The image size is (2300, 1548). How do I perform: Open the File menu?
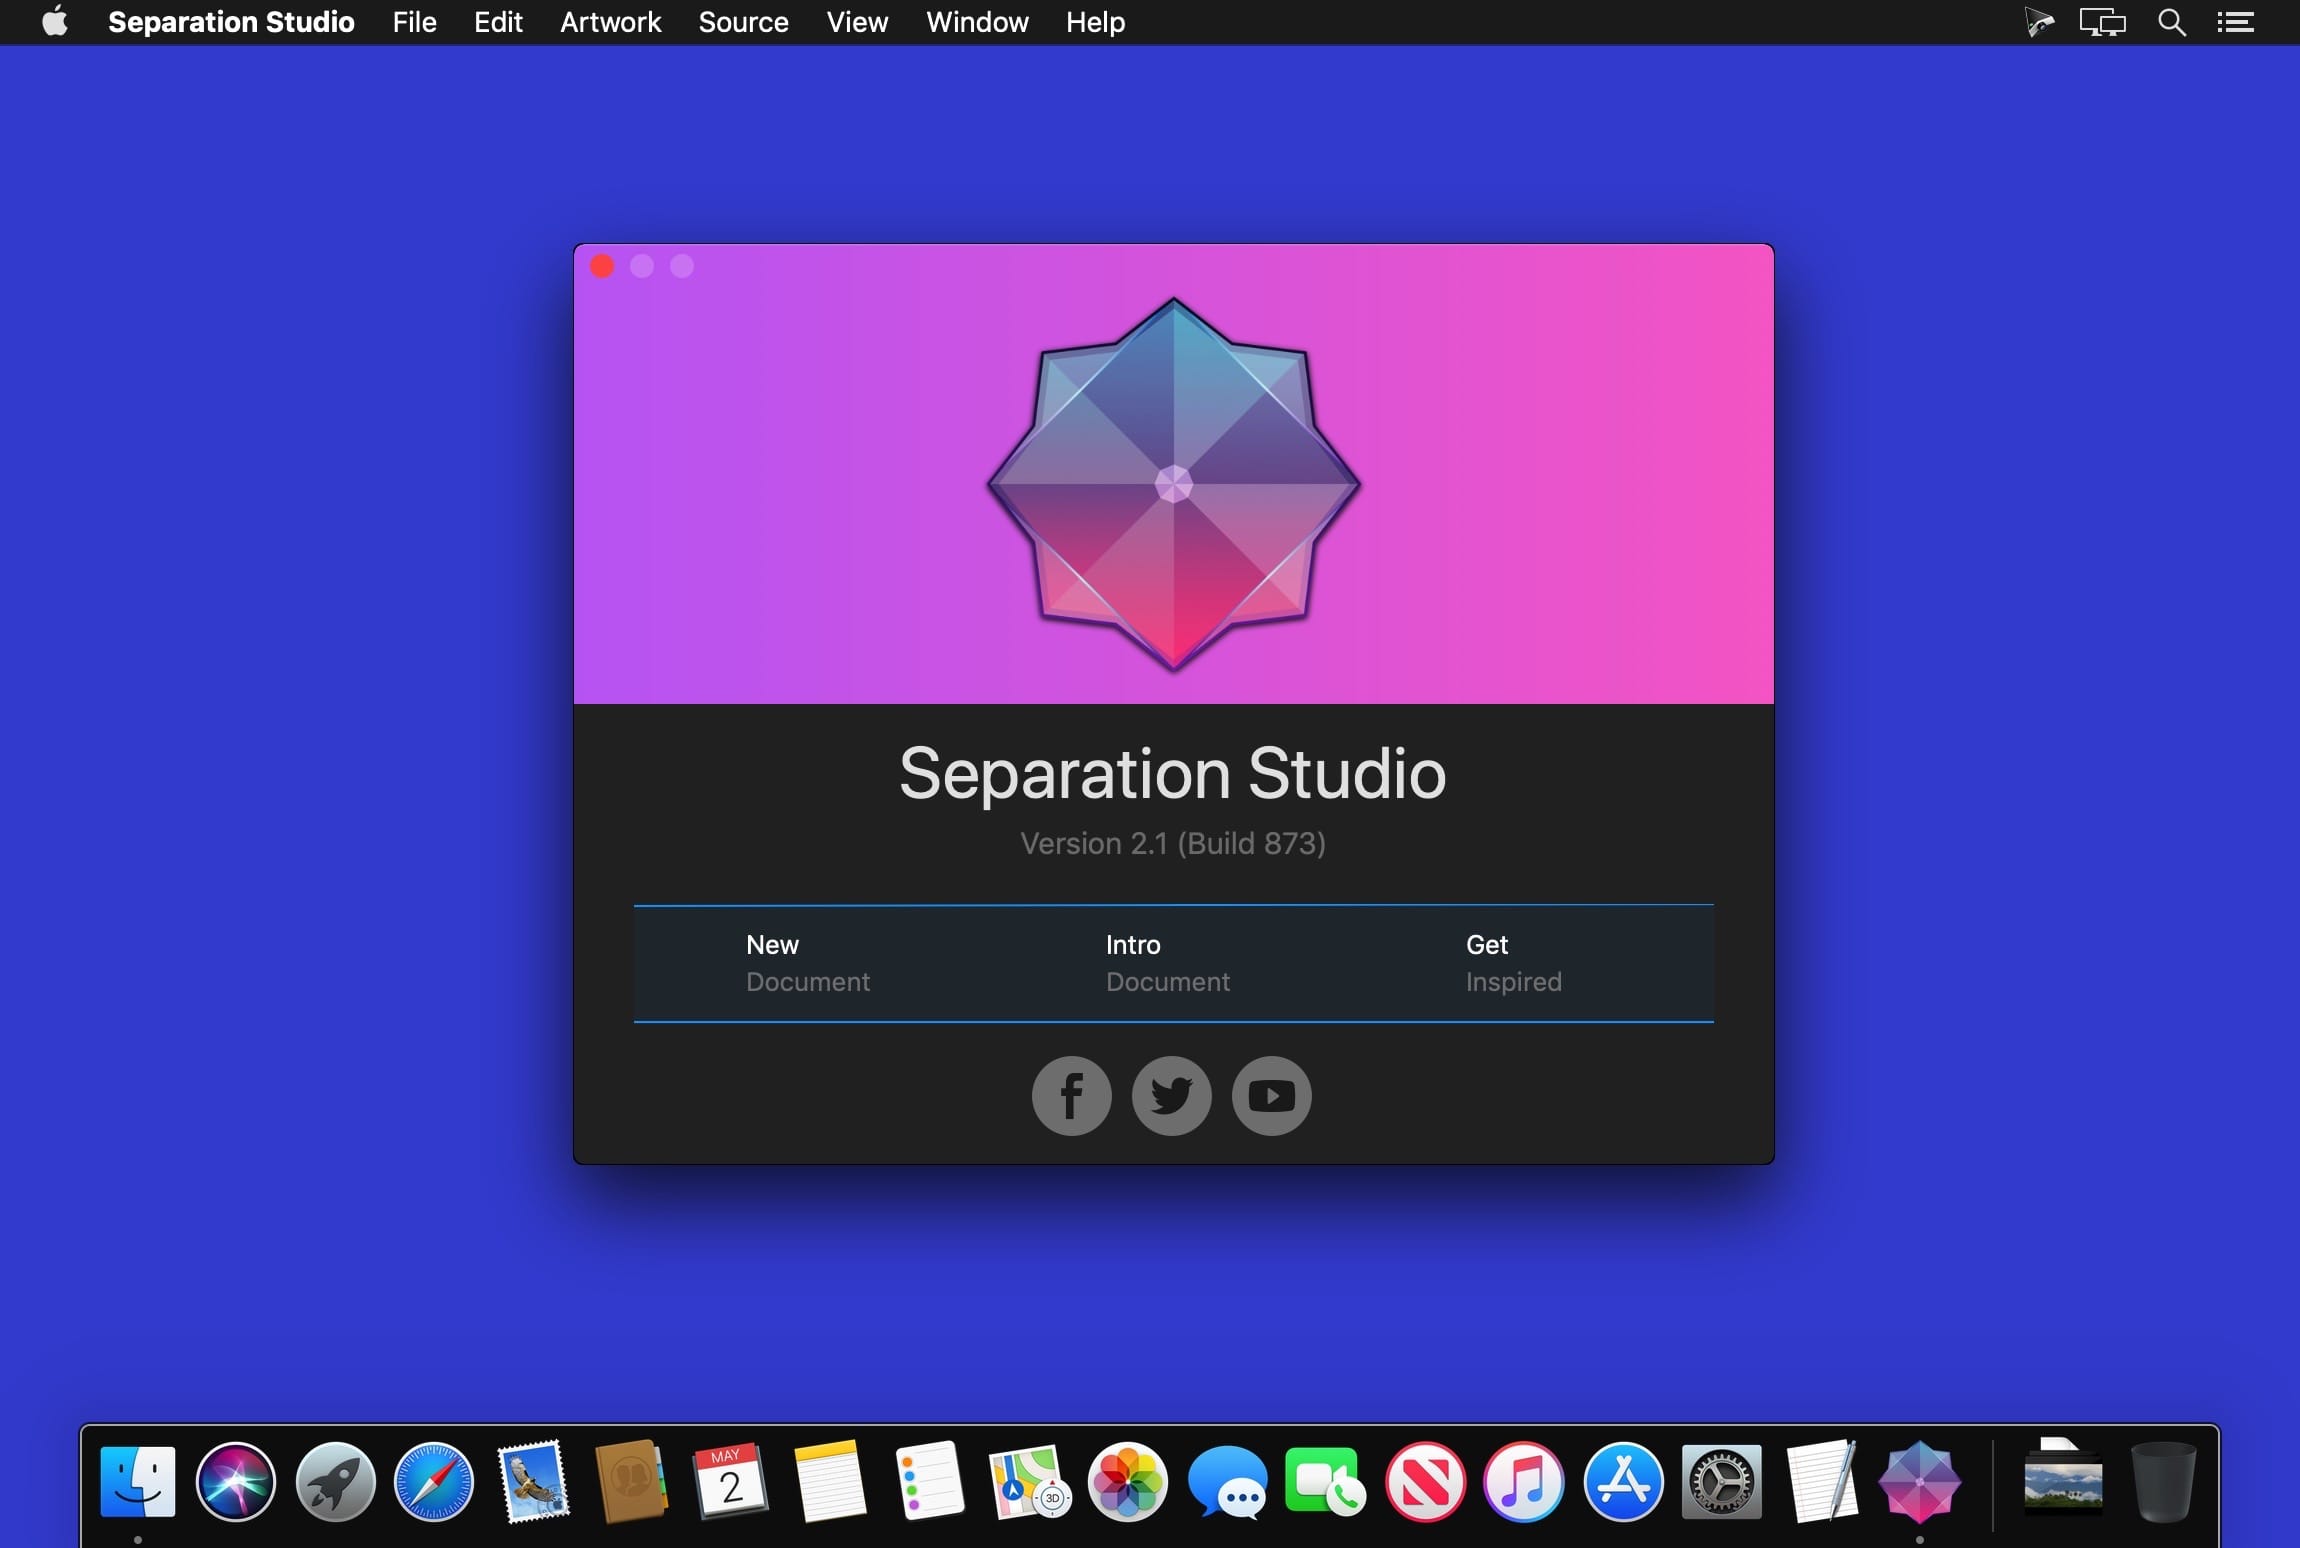(414, 22)
